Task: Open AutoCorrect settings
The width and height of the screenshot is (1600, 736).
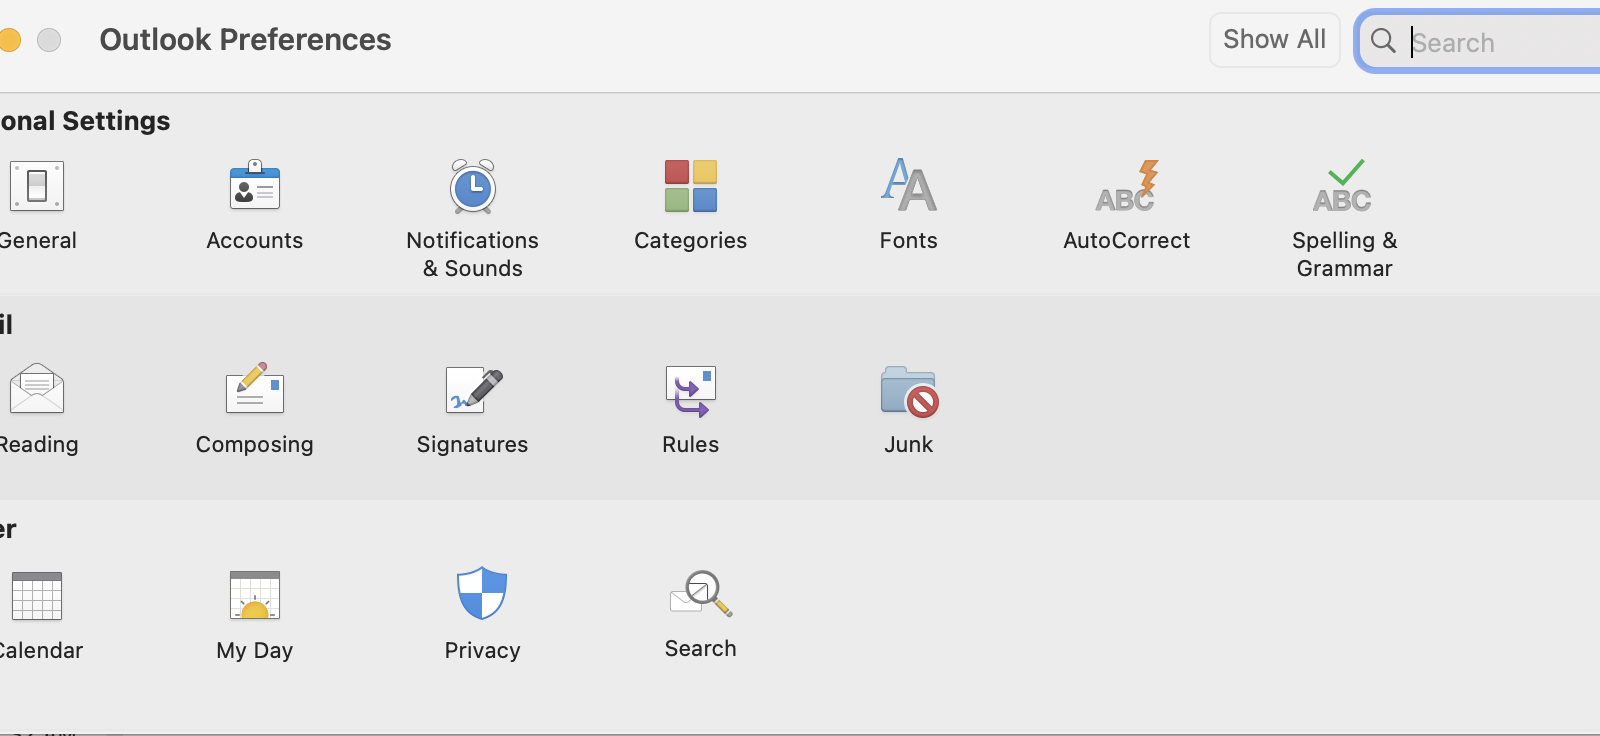Action: point(1126,188)
